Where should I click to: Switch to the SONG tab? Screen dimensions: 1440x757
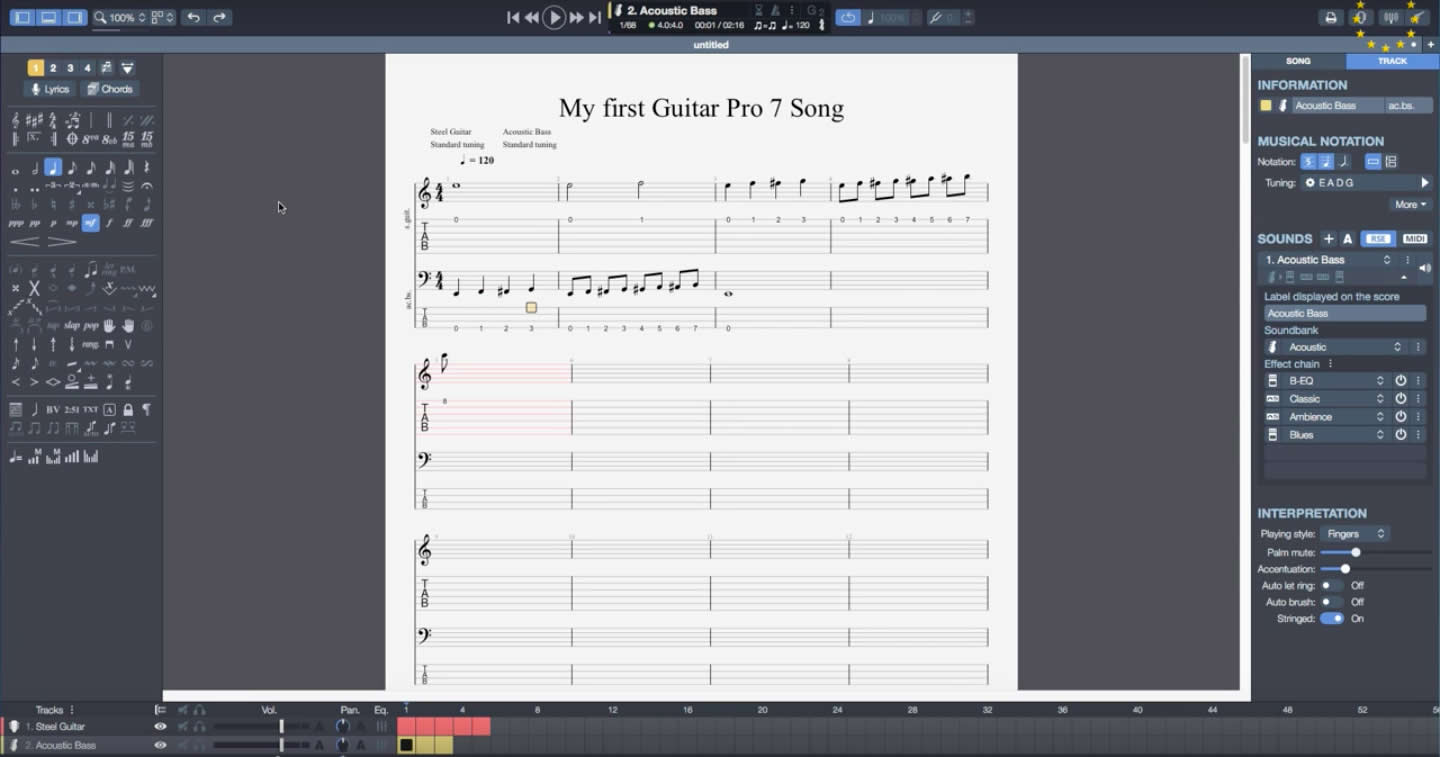click(1298, 61)
